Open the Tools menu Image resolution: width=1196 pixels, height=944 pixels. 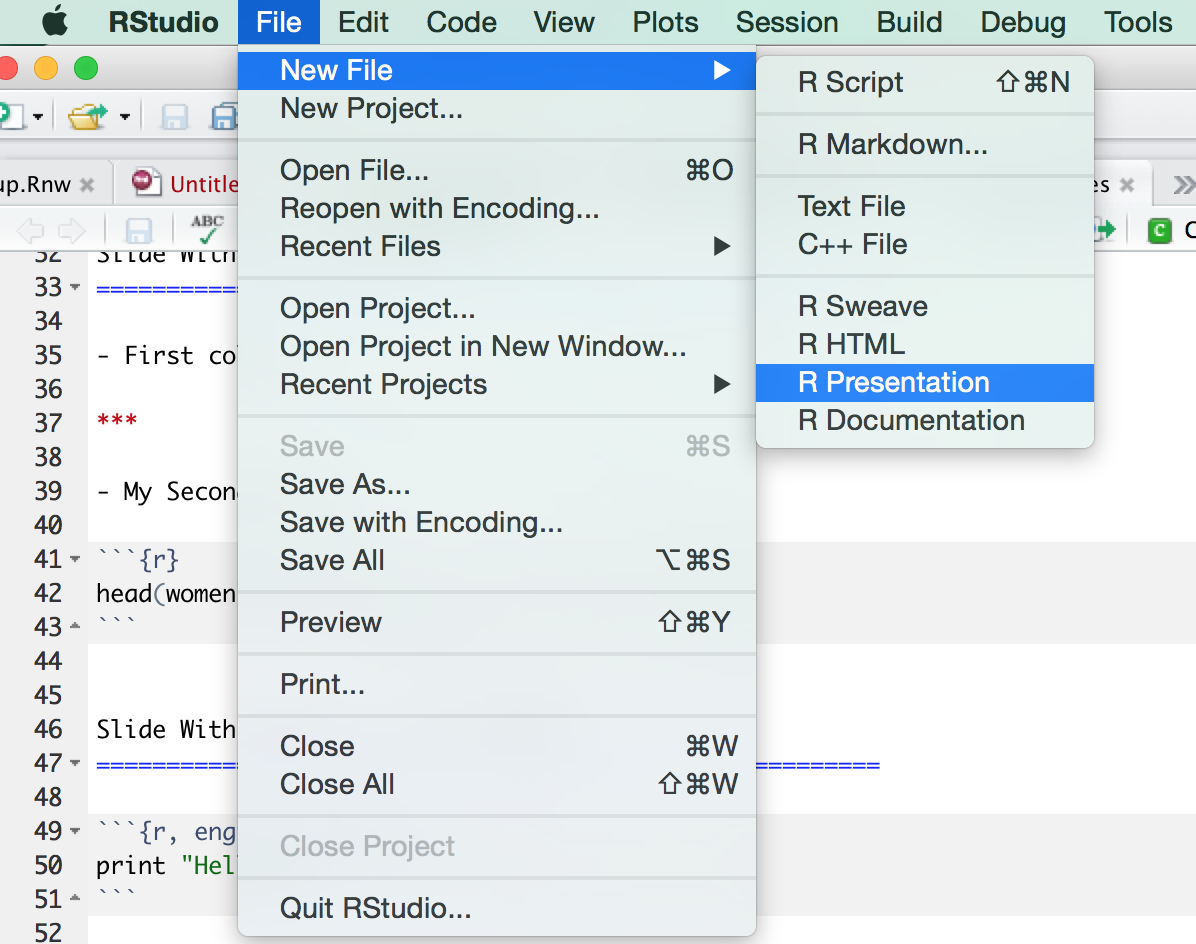pos(1138,22)
